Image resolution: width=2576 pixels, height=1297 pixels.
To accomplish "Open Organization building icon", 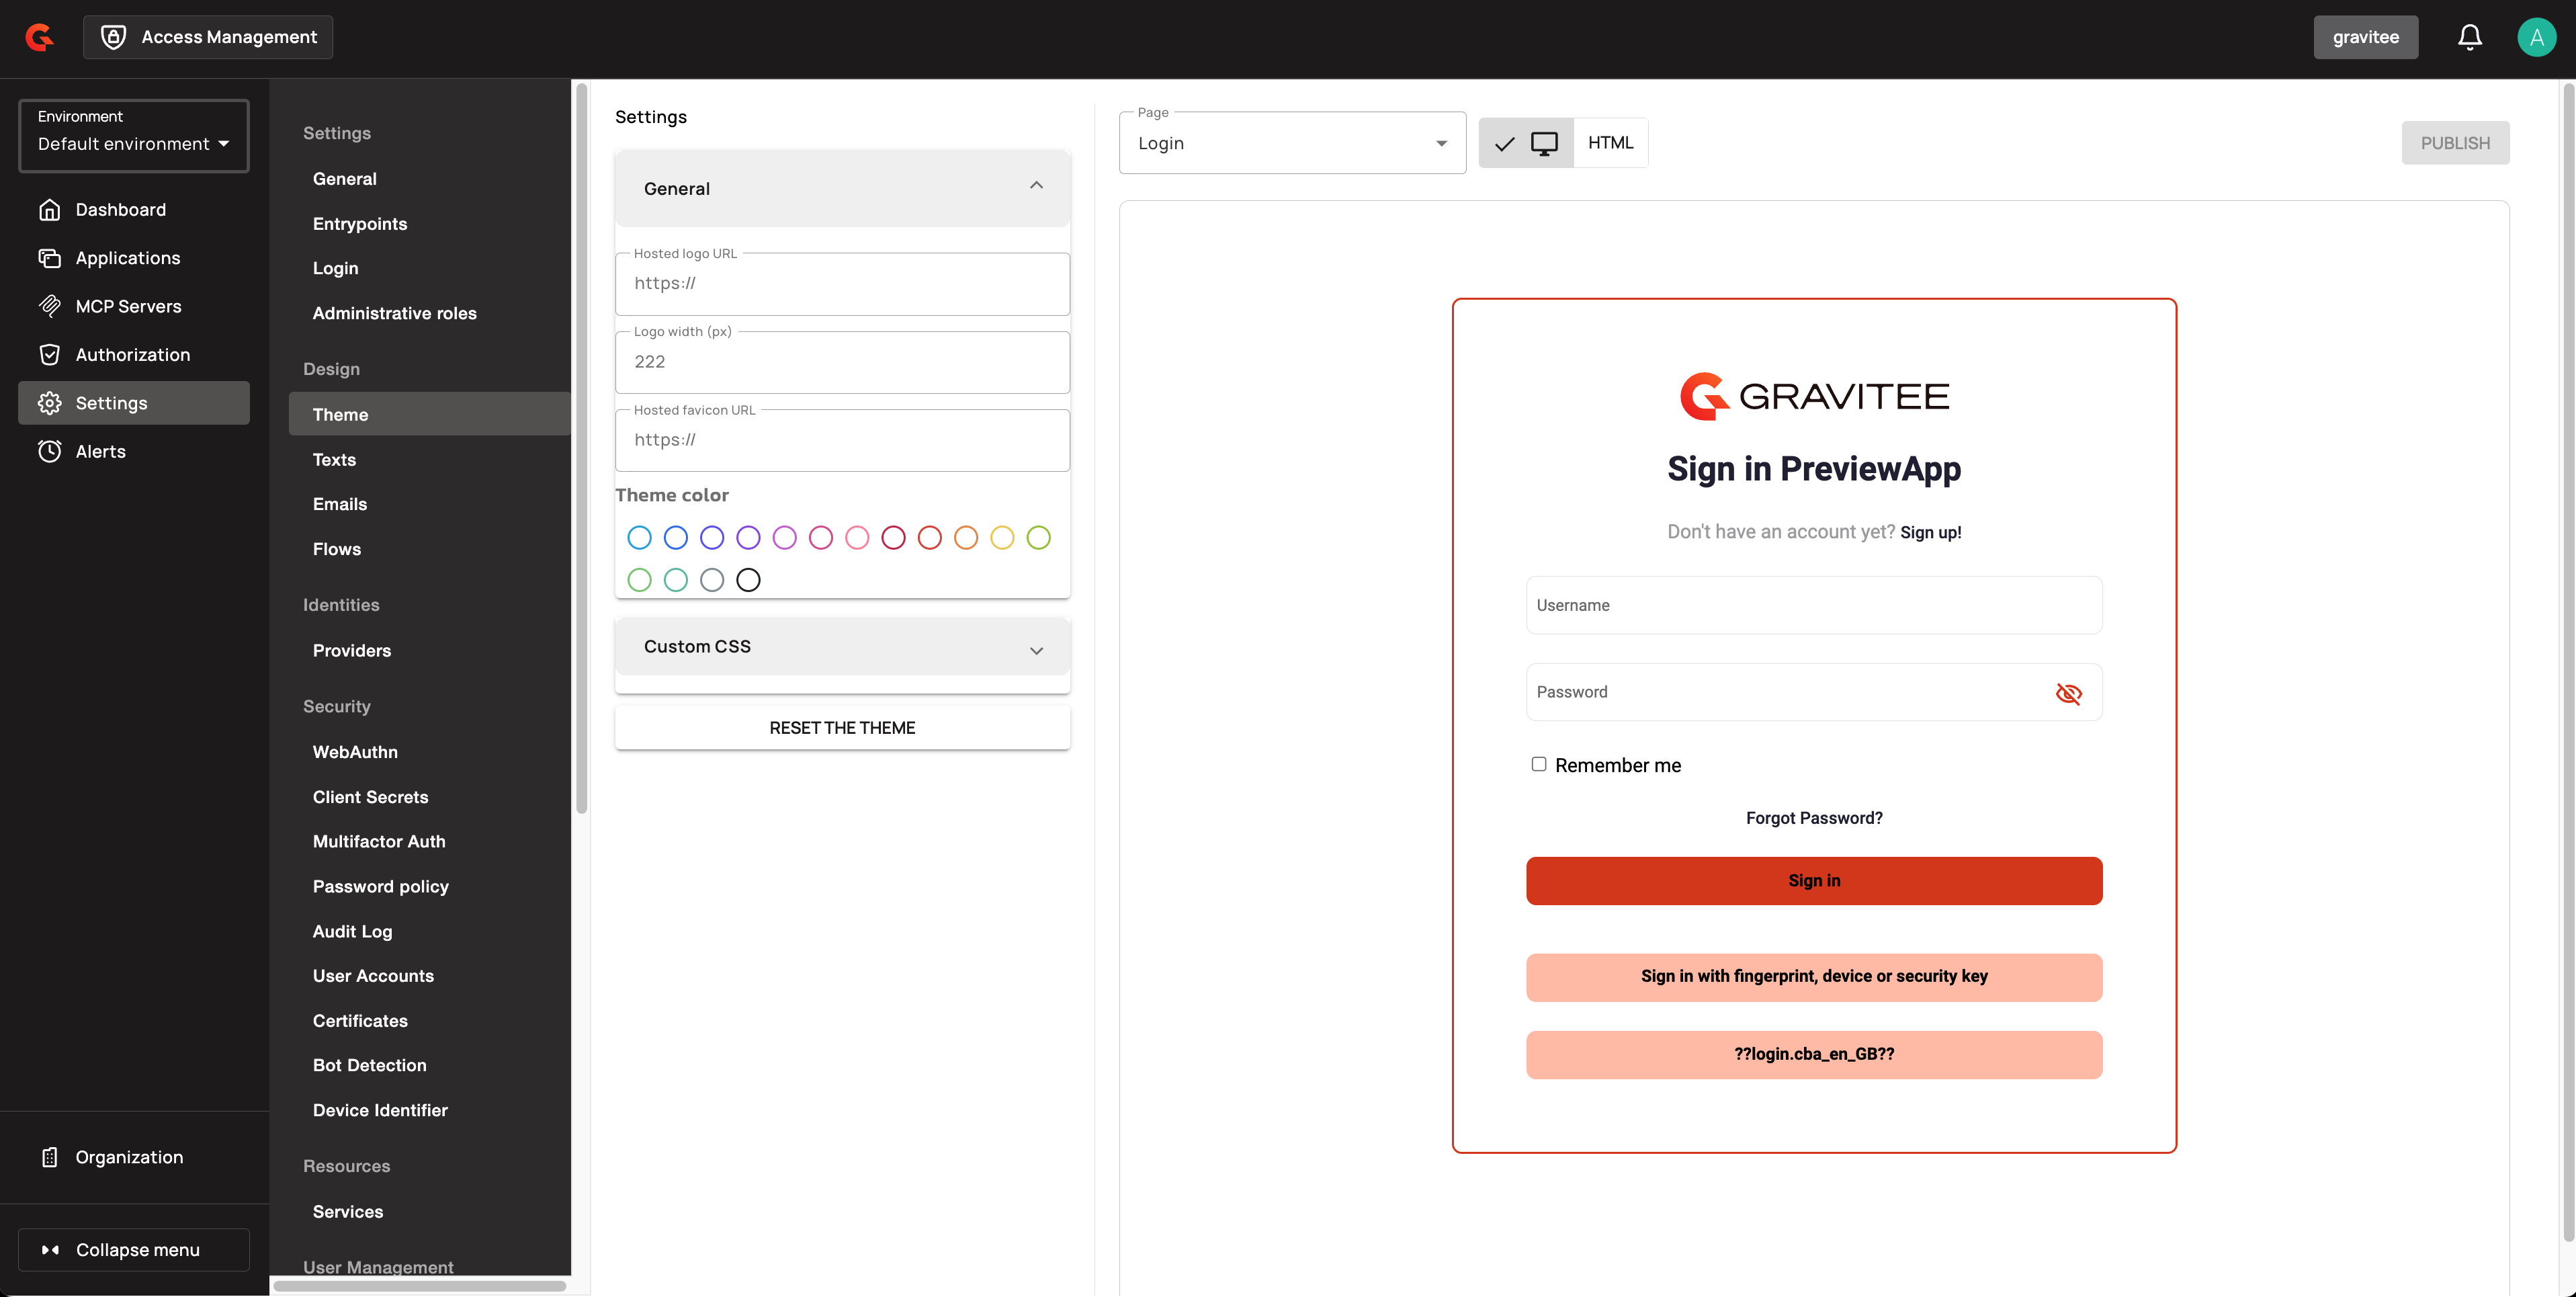I will [50, 1157].
